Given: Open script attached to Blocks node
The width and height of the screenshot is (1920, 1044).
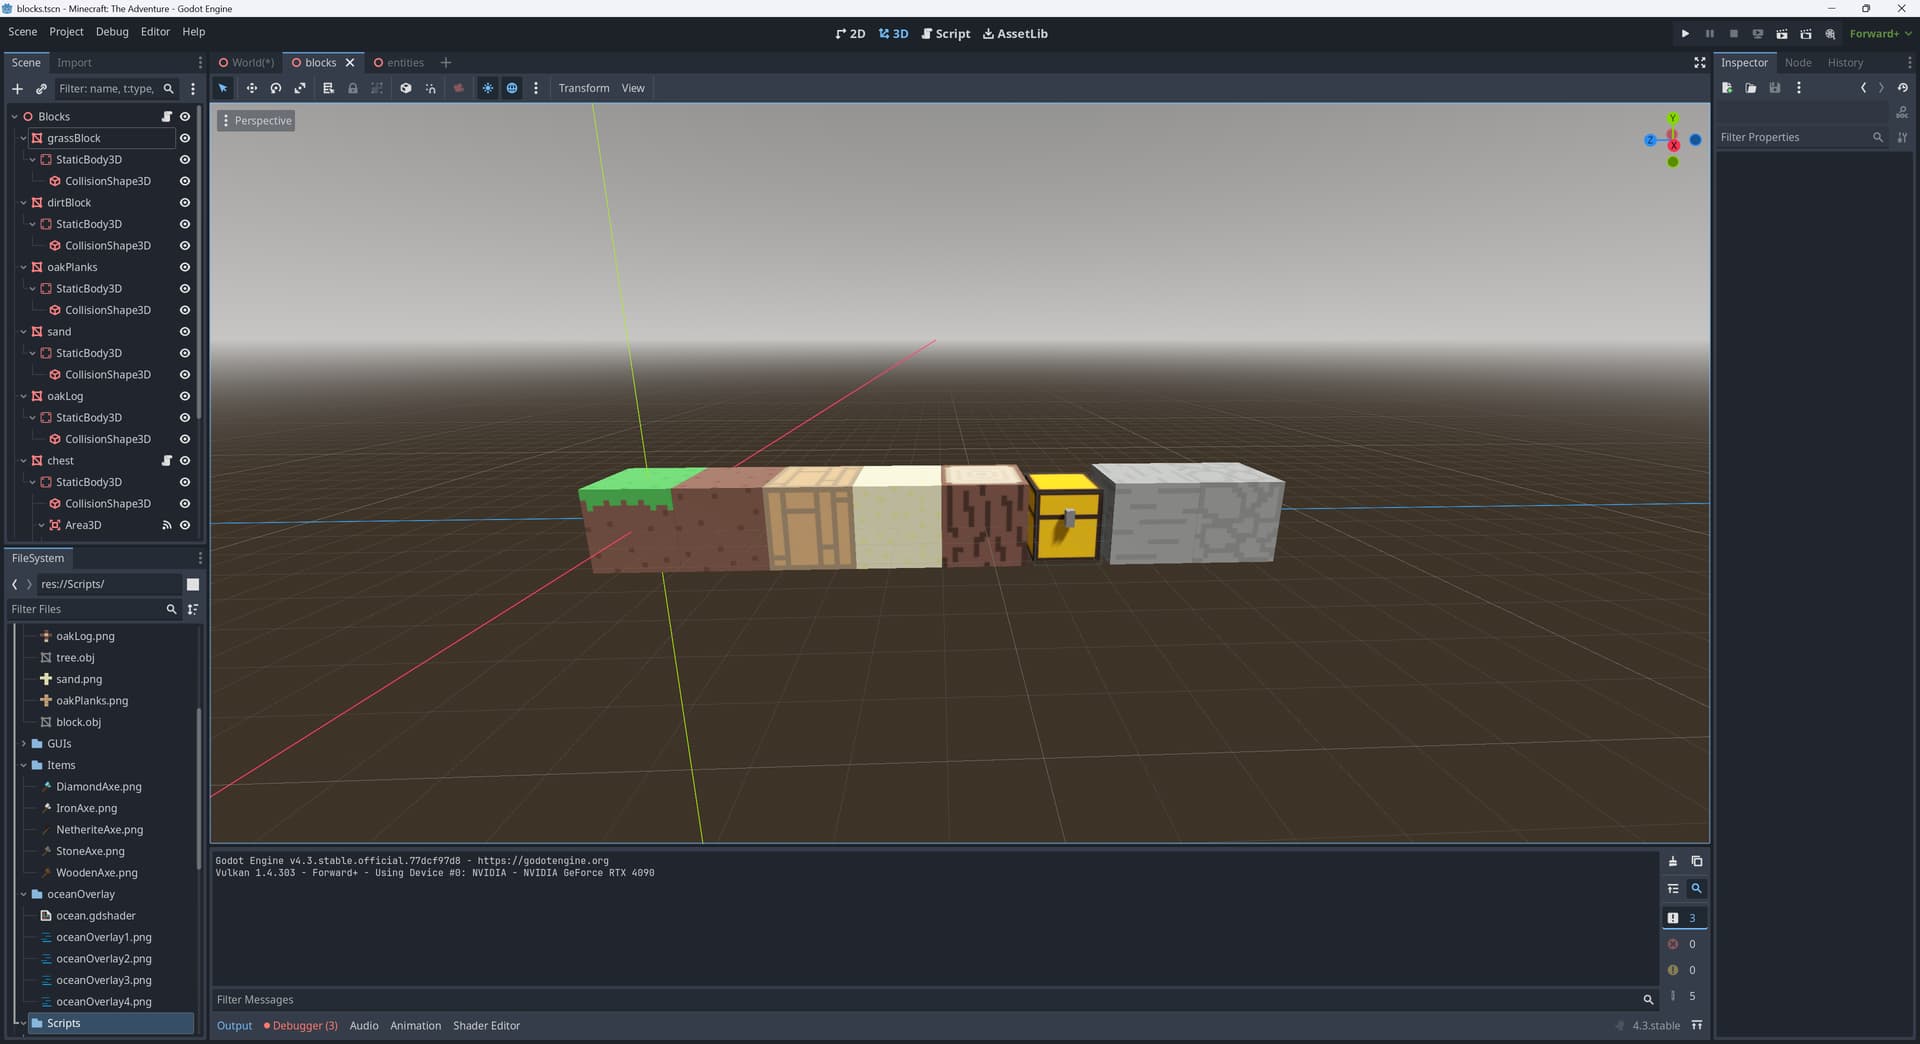Looking at the screenshot, I should (x=167, y=116).
